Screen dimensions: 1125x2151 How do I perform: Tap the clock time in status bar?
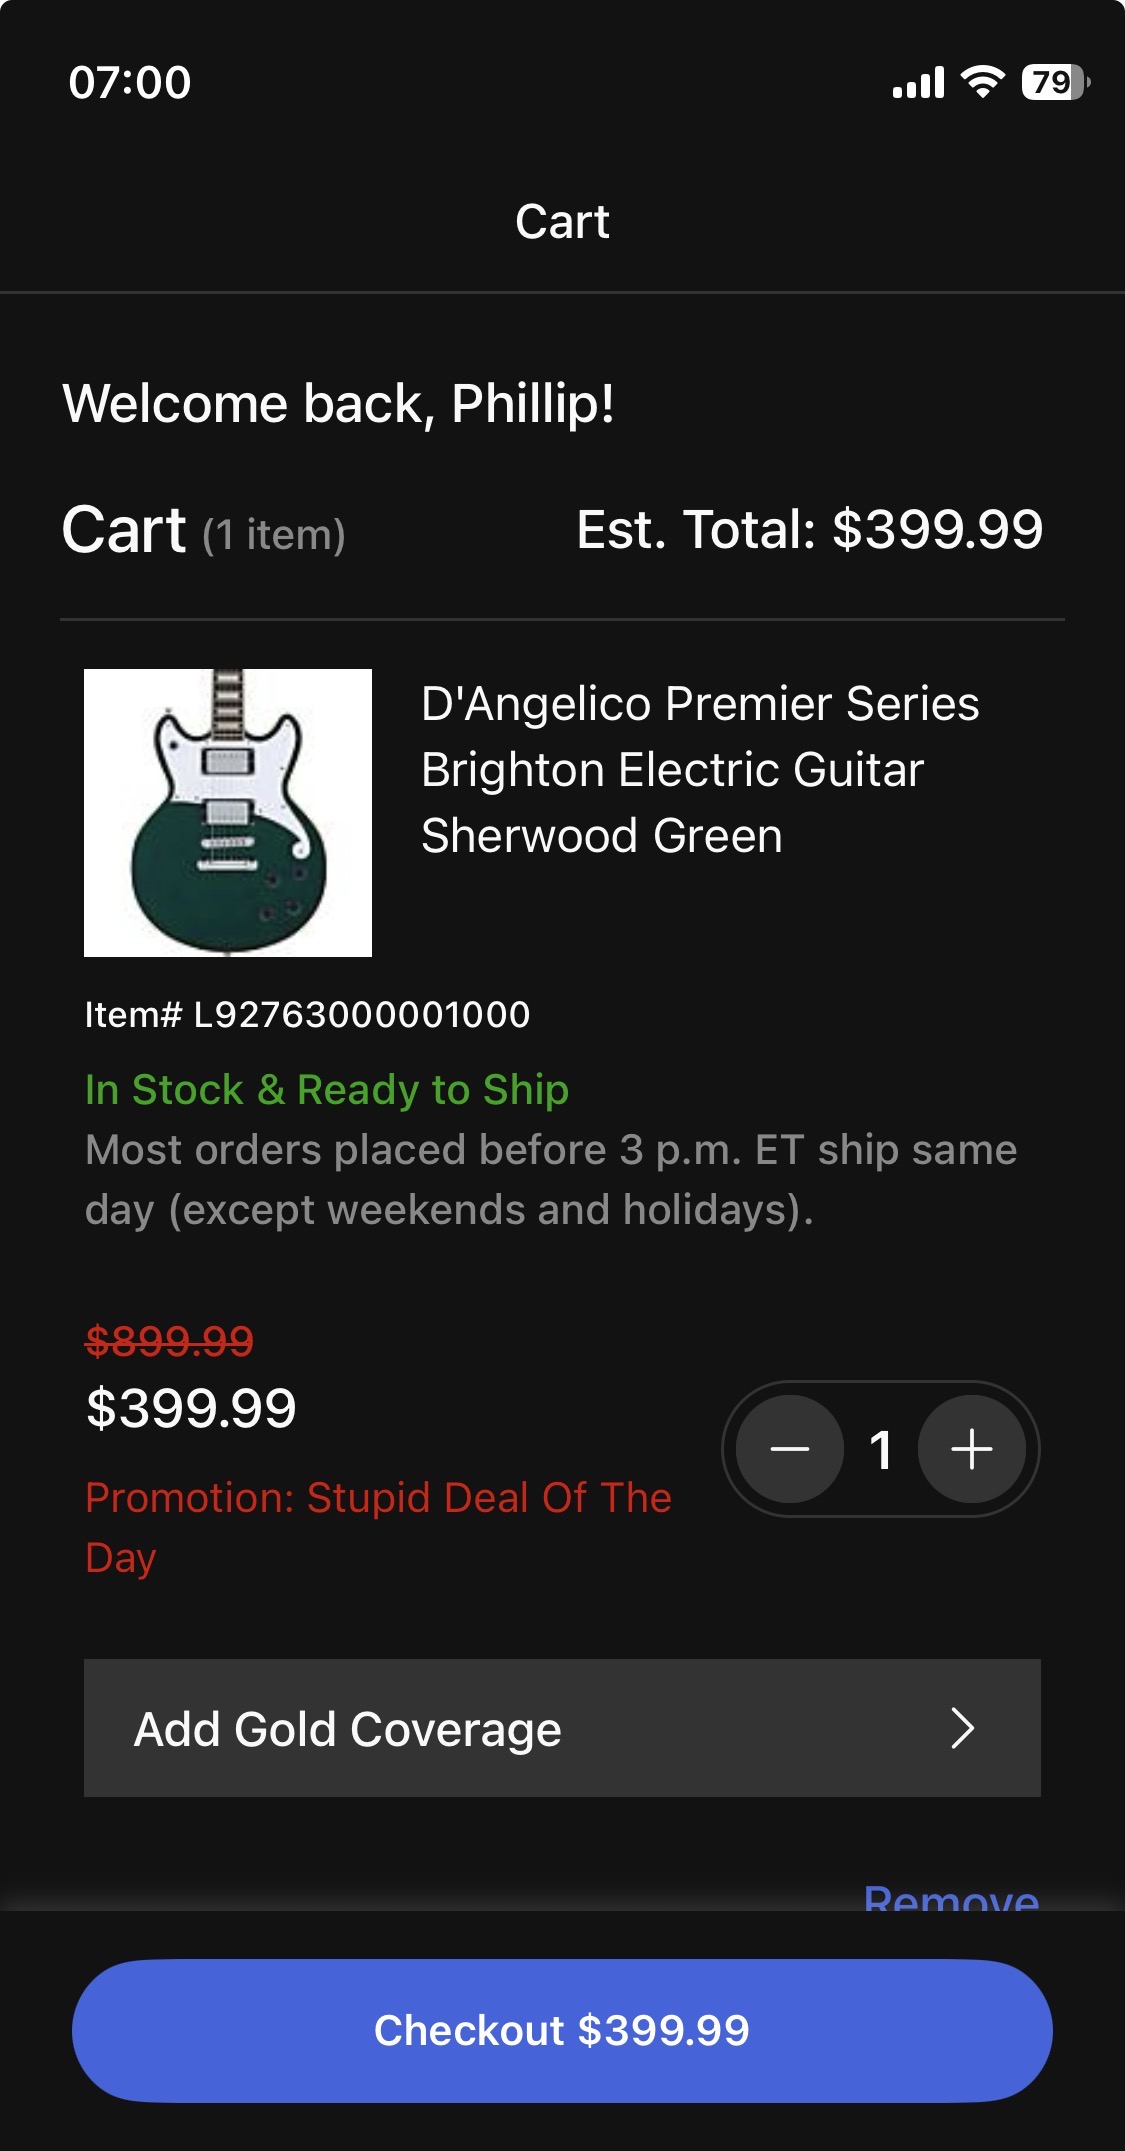tap(130, 82)
